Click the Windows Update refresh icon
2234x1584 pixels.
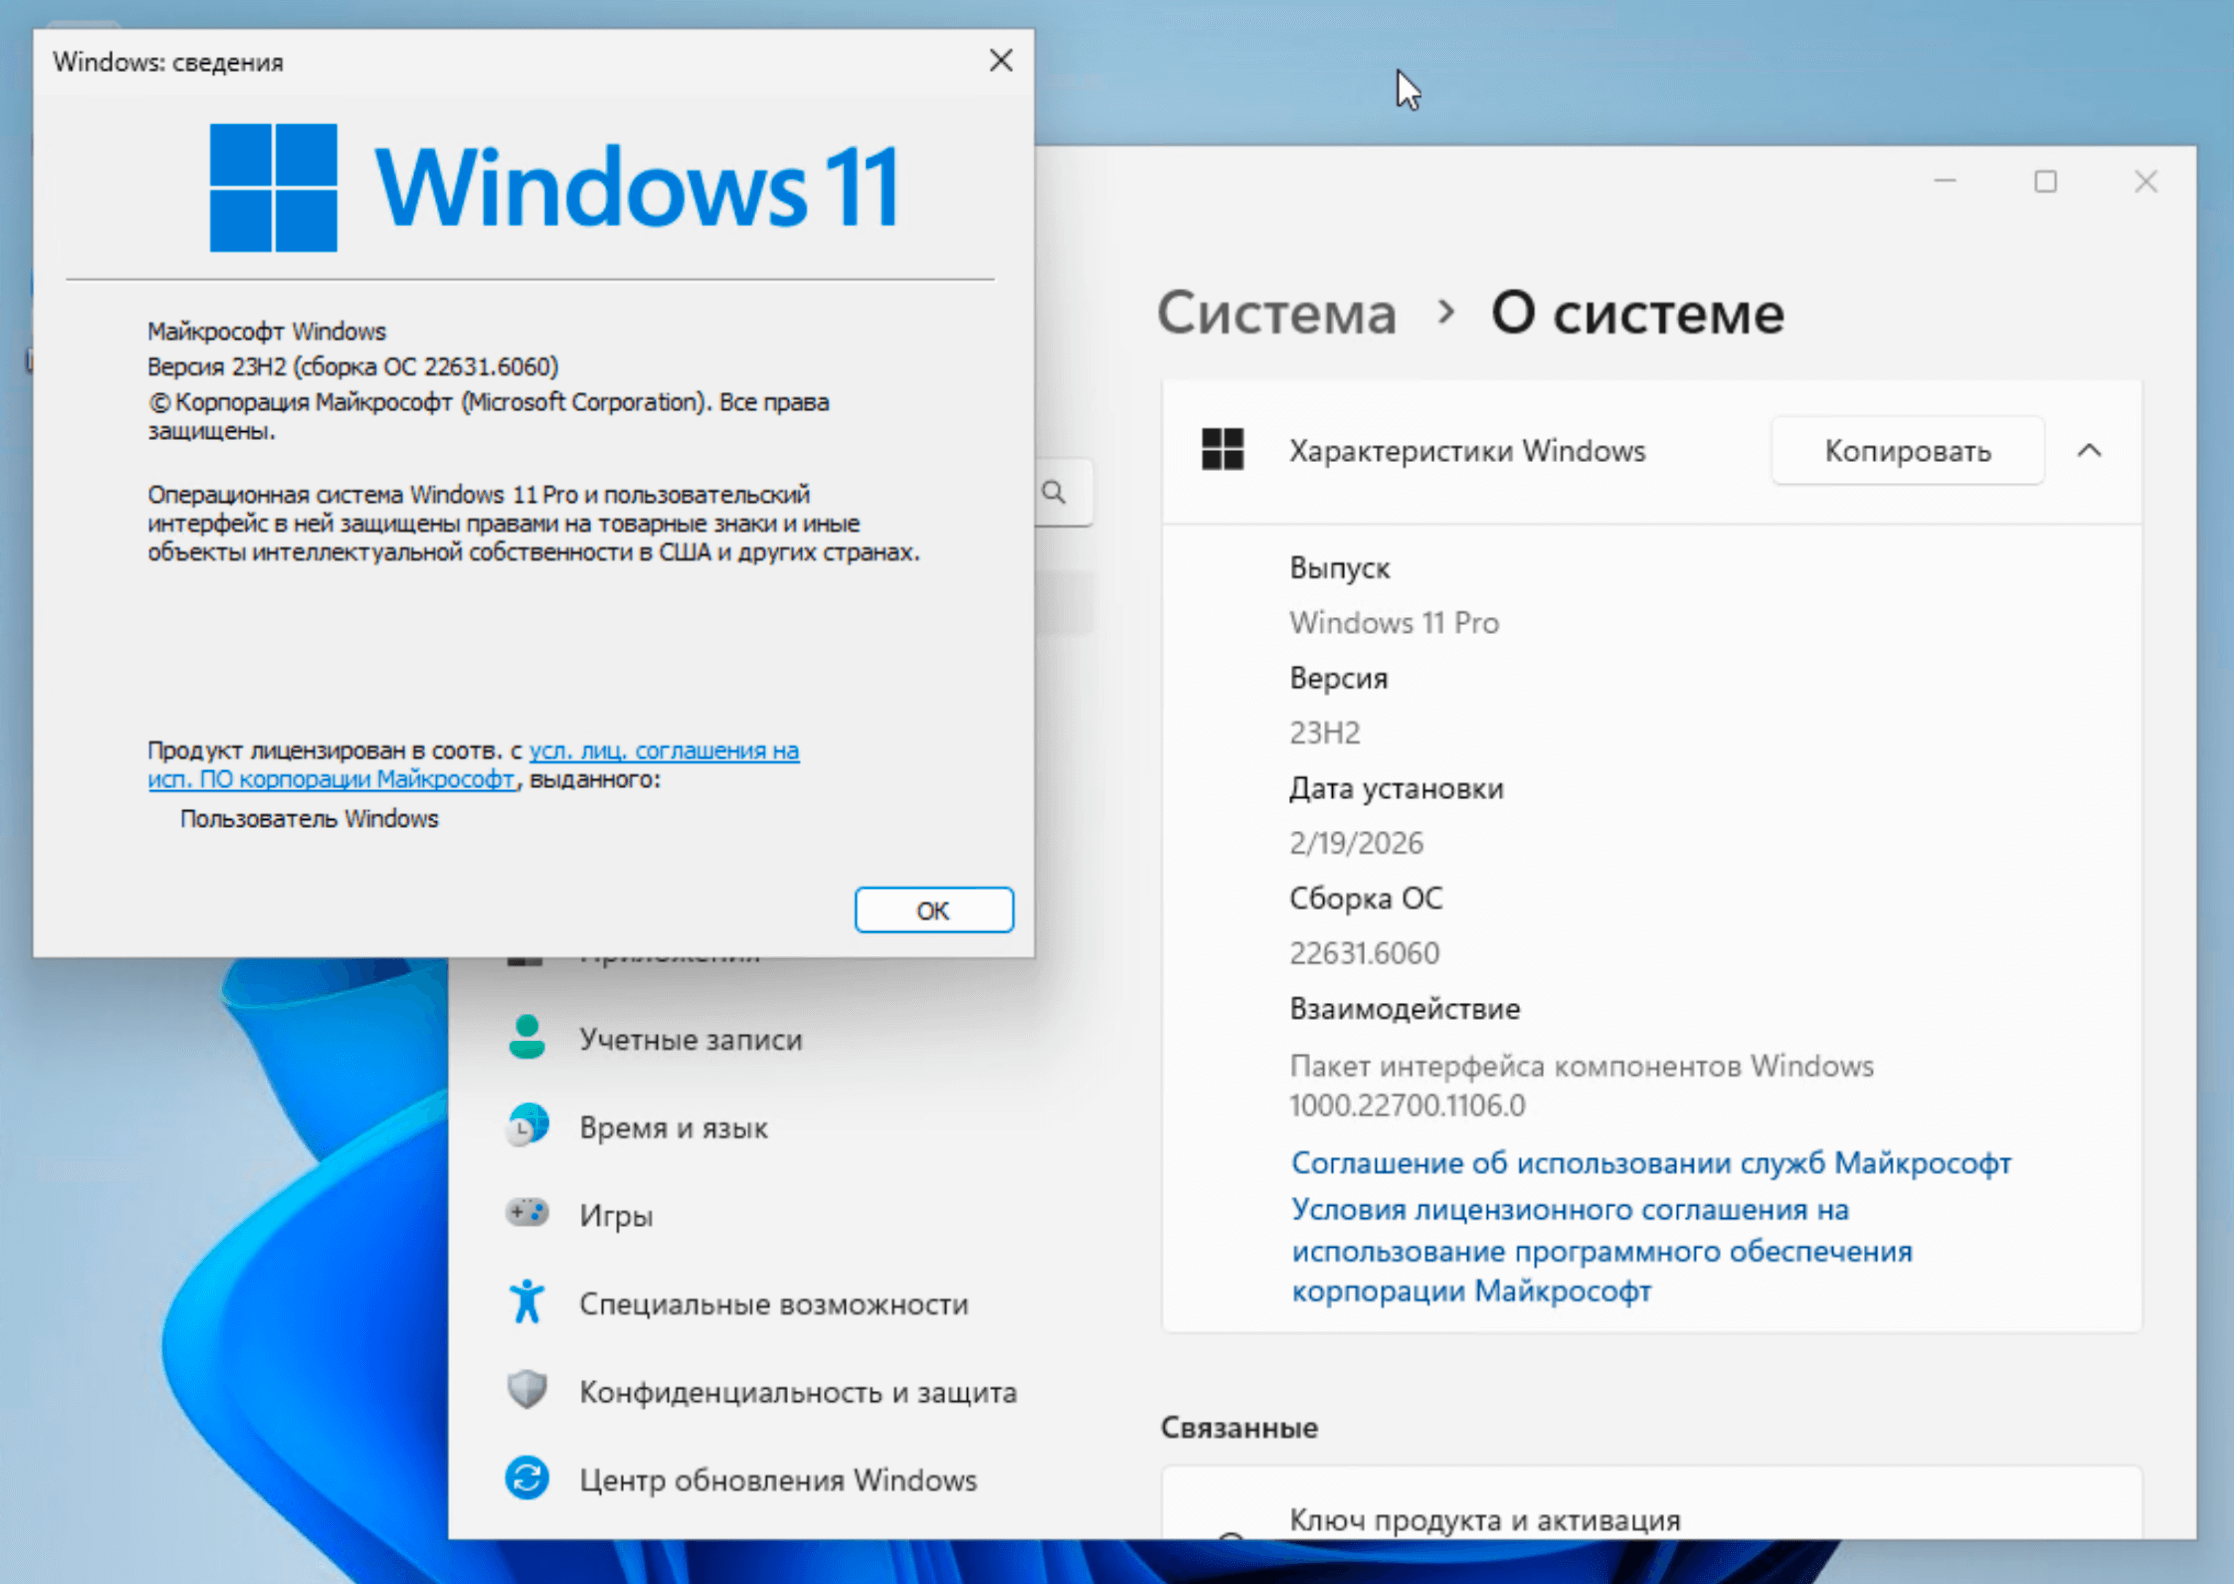click(x=527, y=1478)
